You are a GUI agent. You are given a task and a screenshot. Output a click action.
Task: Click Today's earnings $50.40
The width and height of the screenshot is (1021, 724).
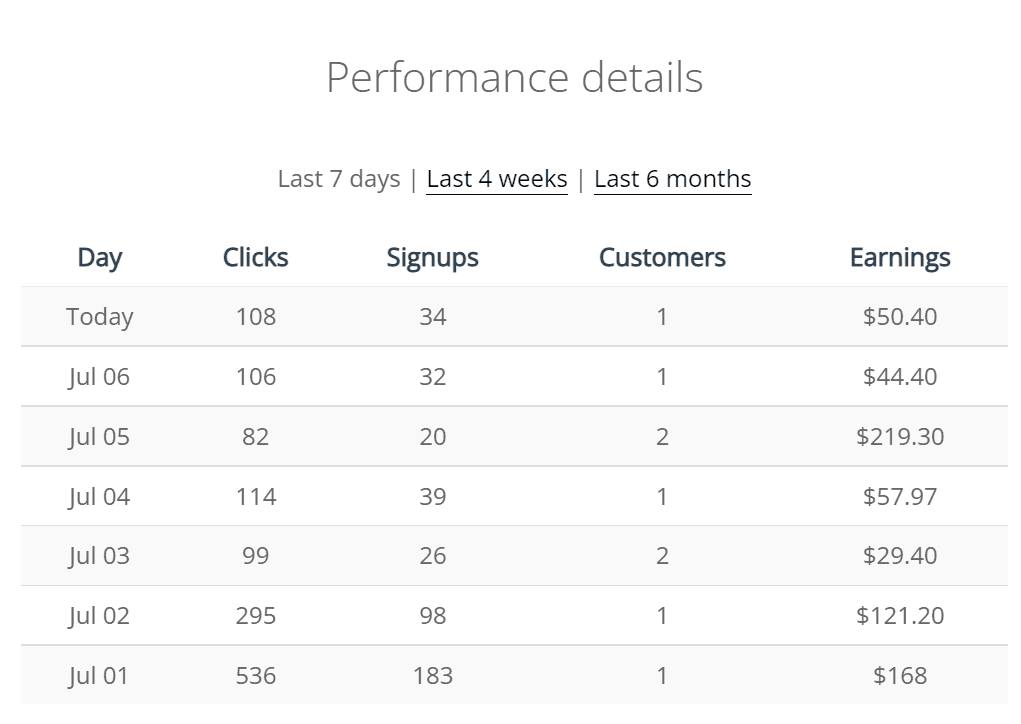[x=899, y=317]
